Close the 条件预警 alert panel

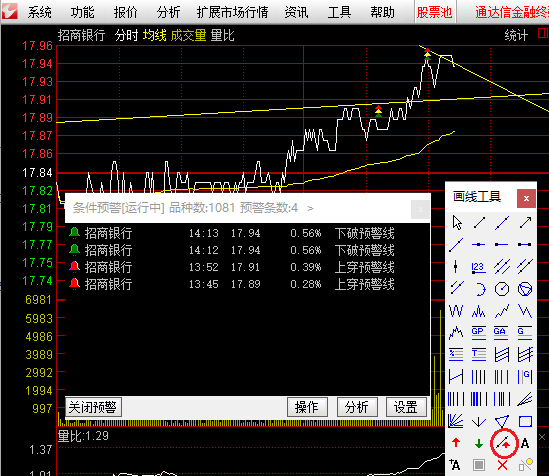coord(420,209)
